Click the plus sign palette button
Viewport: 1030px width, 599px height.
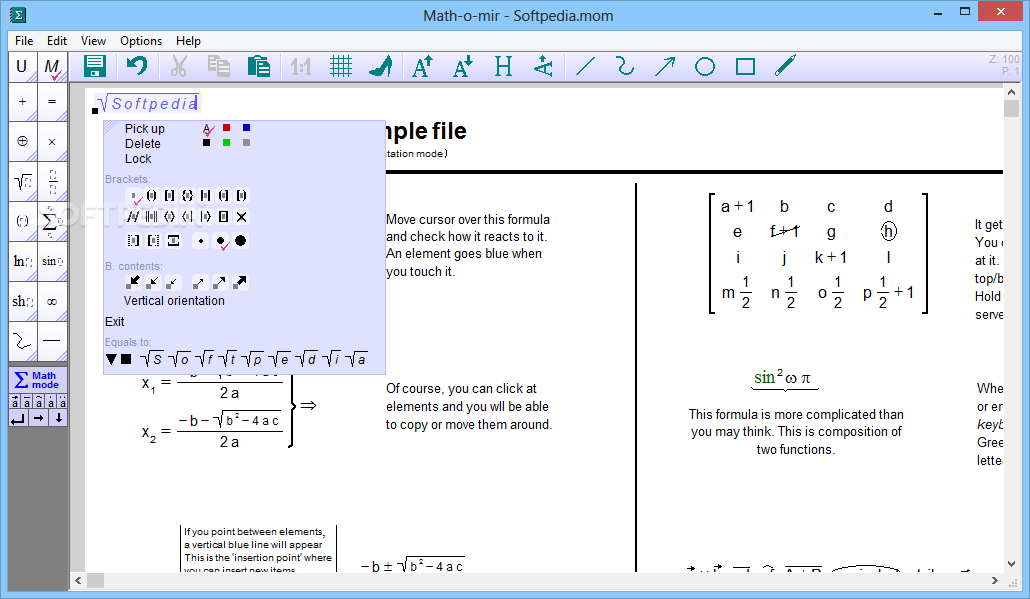click(23, 102)
